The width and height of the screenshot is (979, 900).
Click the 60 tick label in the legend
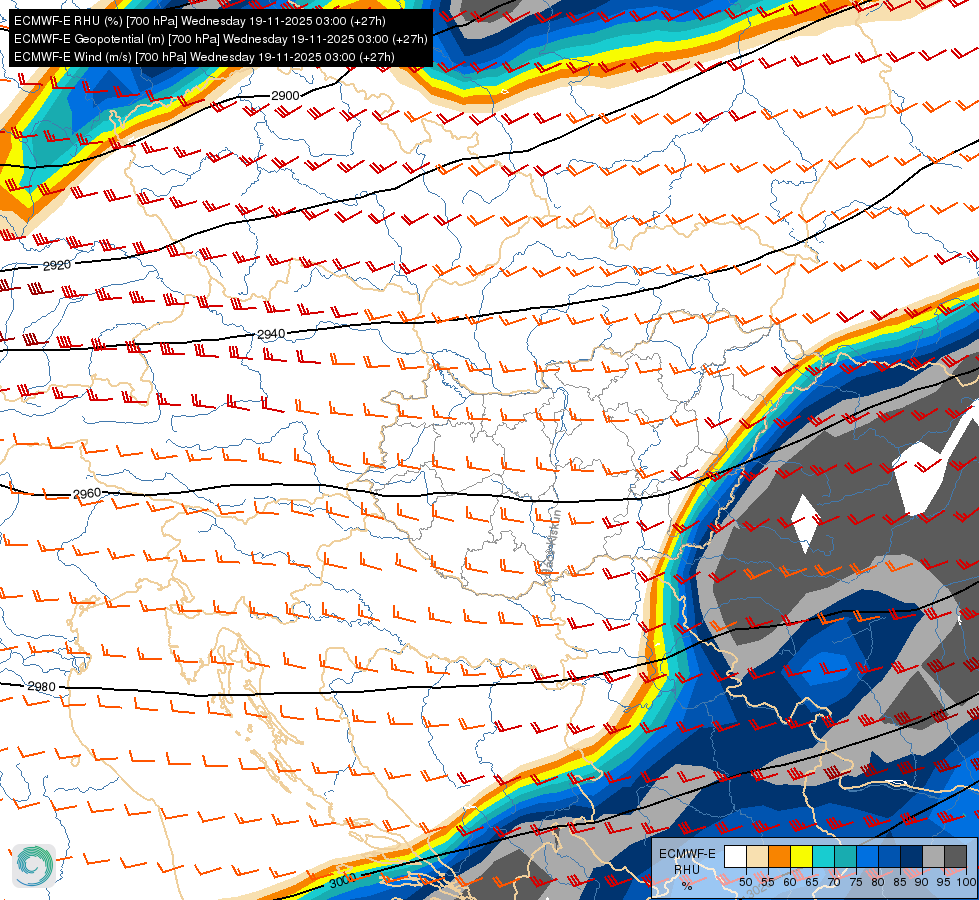coord(790,882)
